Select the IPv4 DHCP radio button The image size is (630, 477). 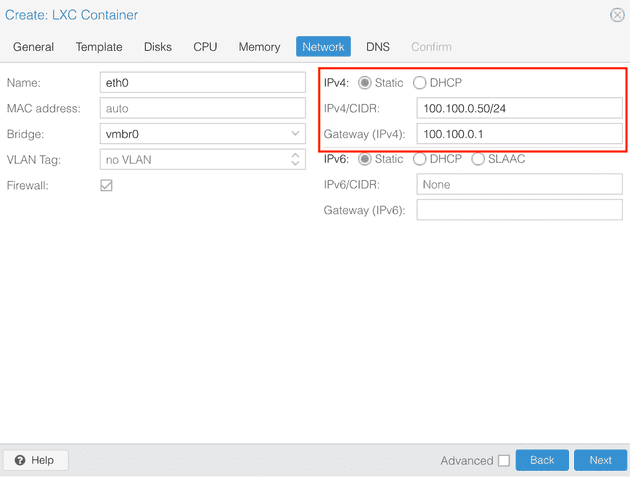tap(420, 83)
